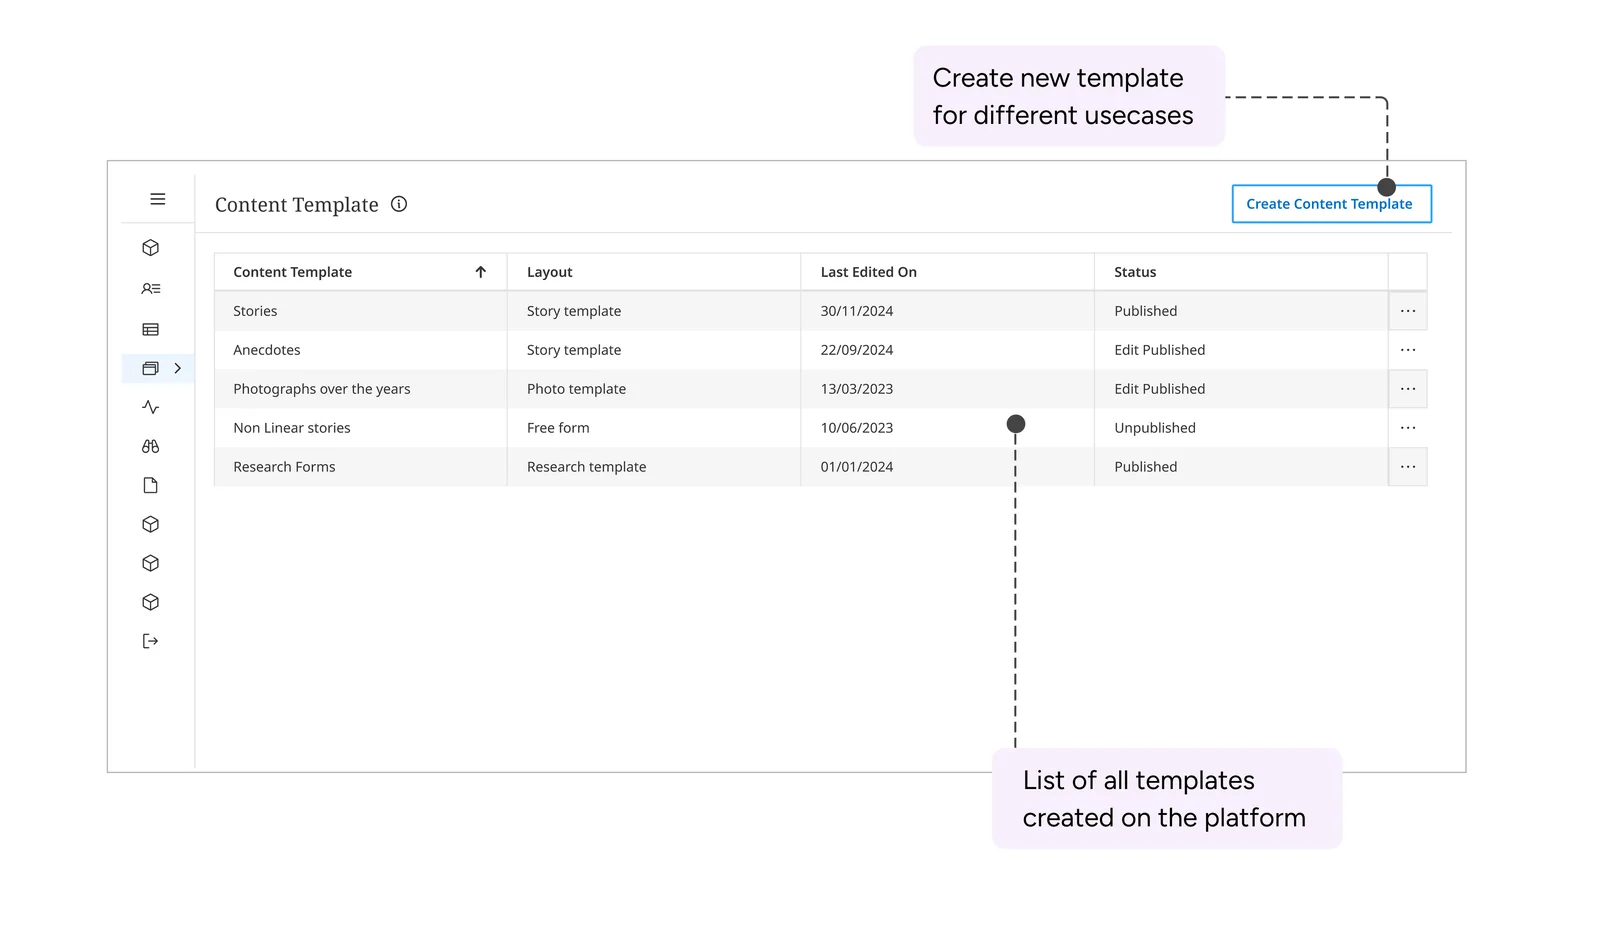Open the more options menu for the Stories row
This screenshot has height=937, width=1600.
click(1408, 311)
